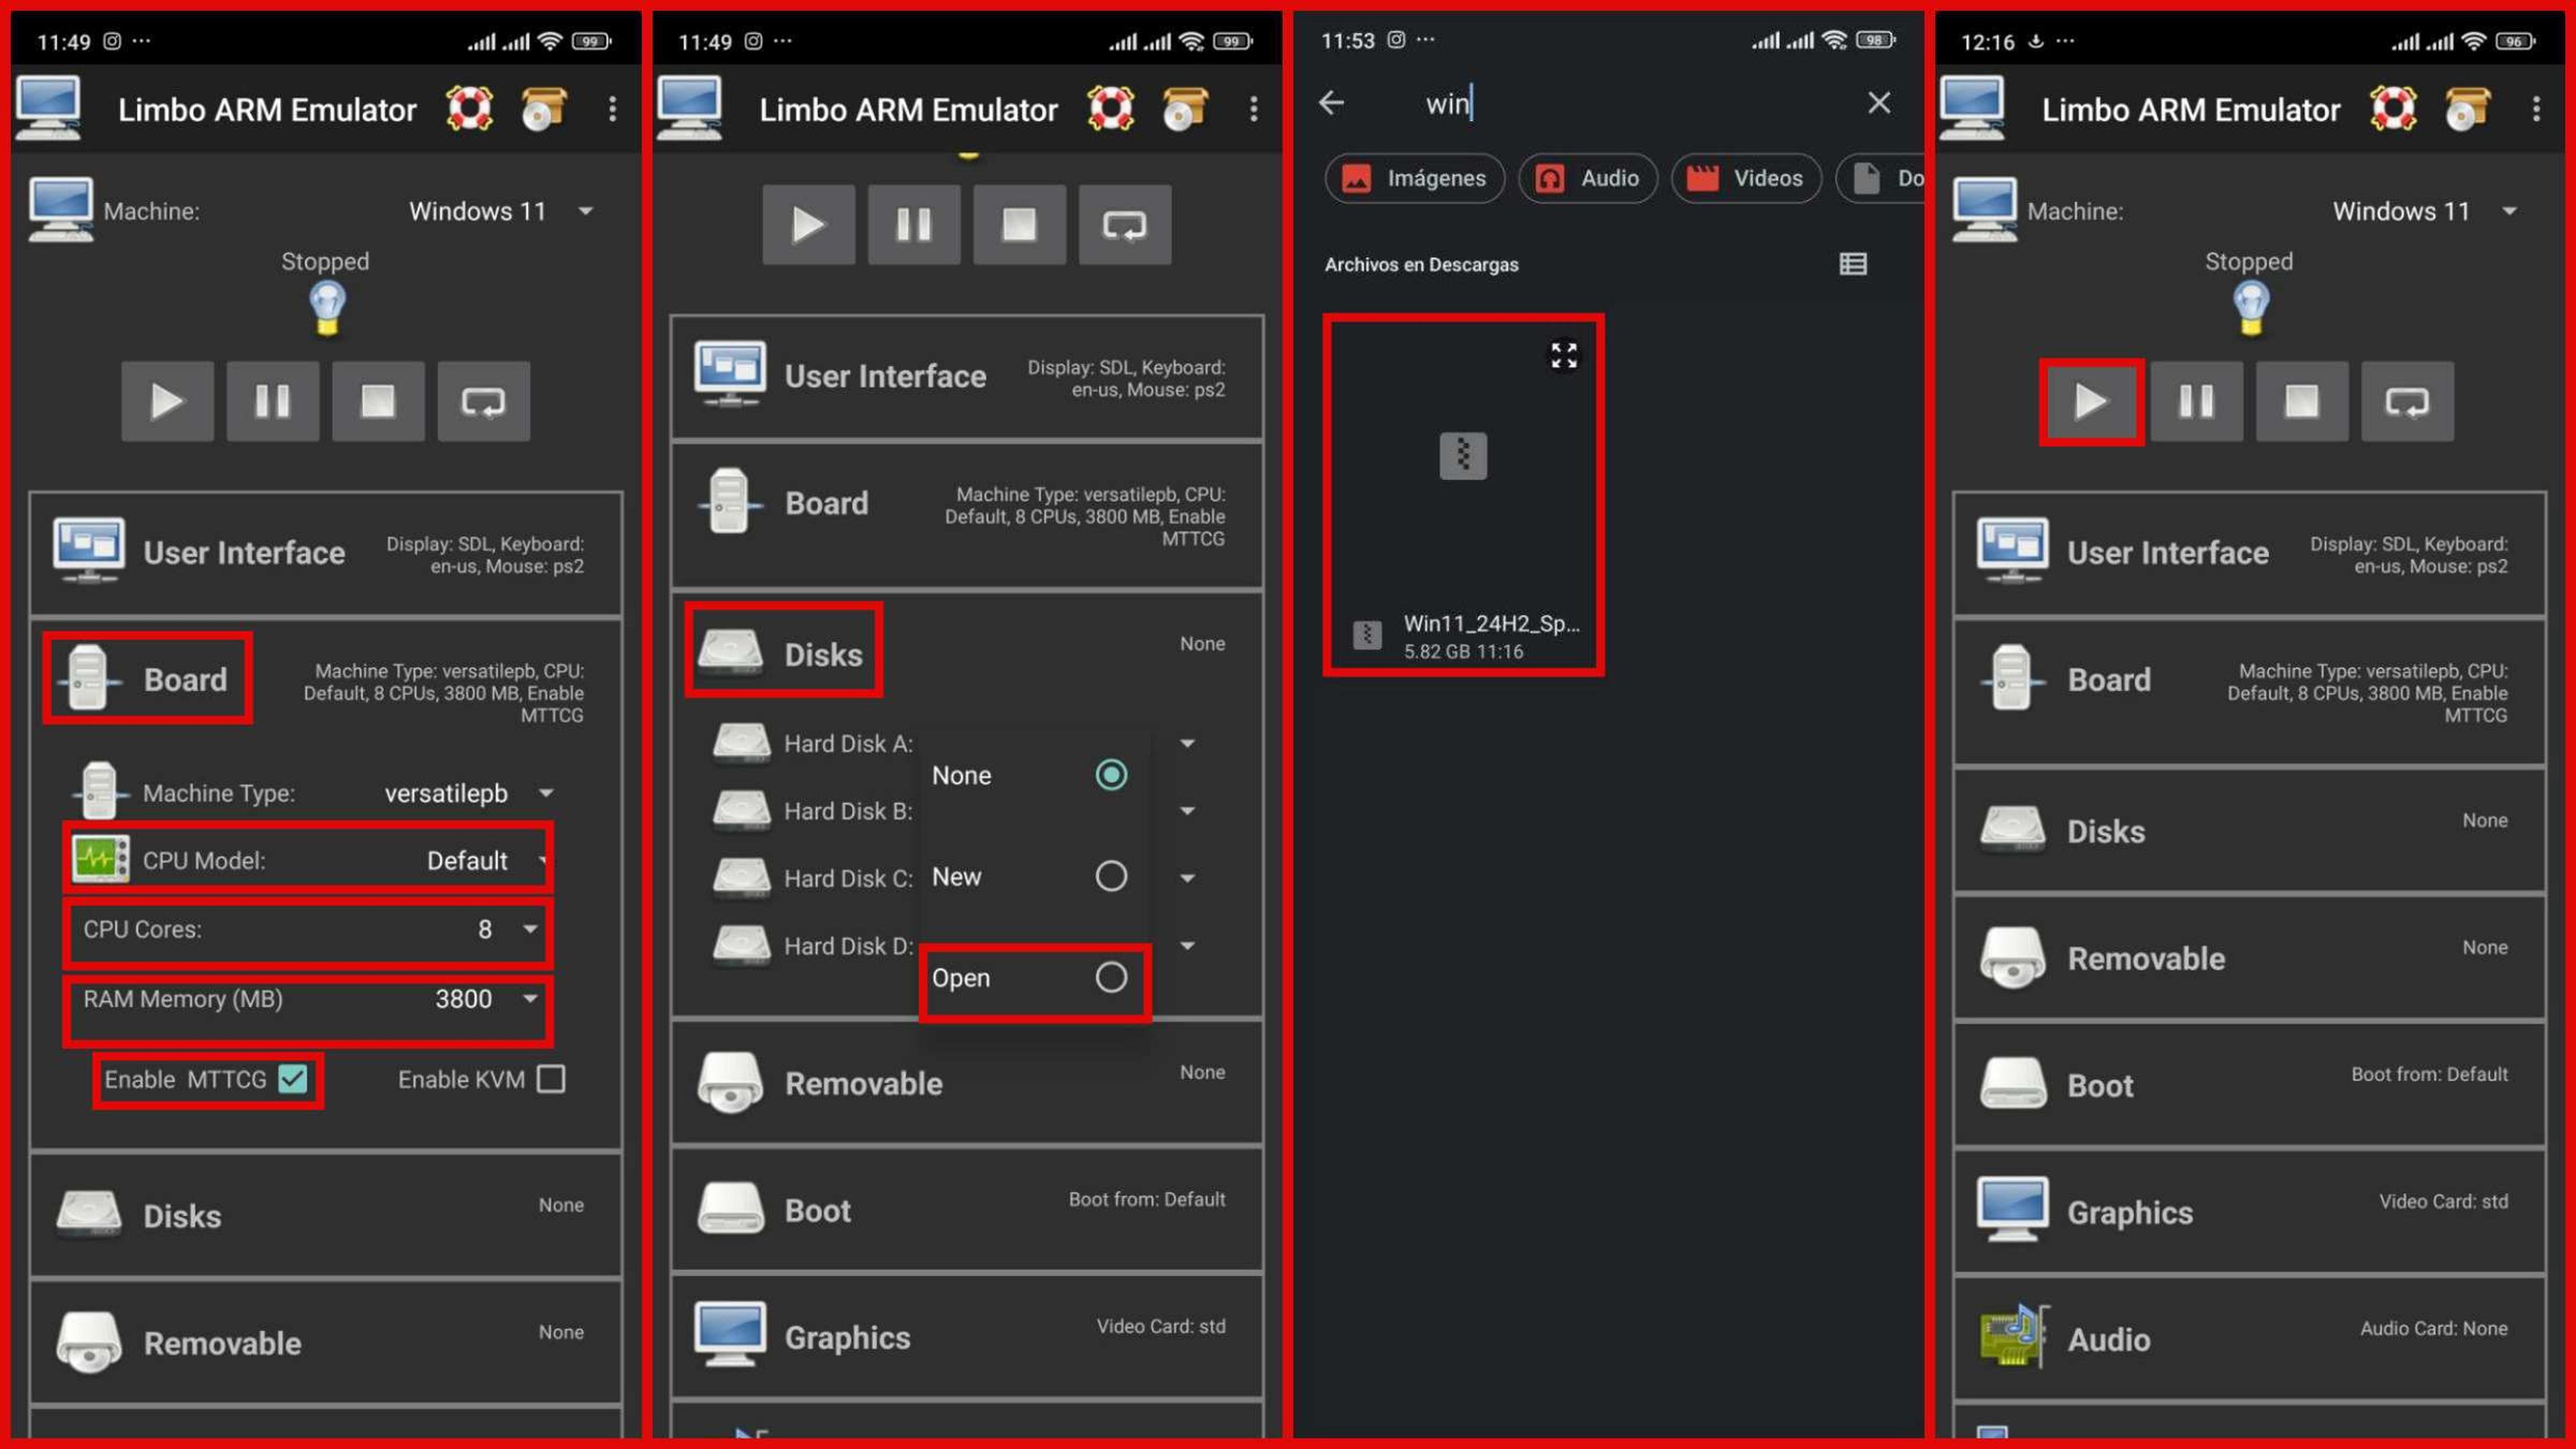Open the Windows 11 Machine dropdown on the 12:16 screen
This screenshot has width=2576, height=1449.
[2424, 211]
